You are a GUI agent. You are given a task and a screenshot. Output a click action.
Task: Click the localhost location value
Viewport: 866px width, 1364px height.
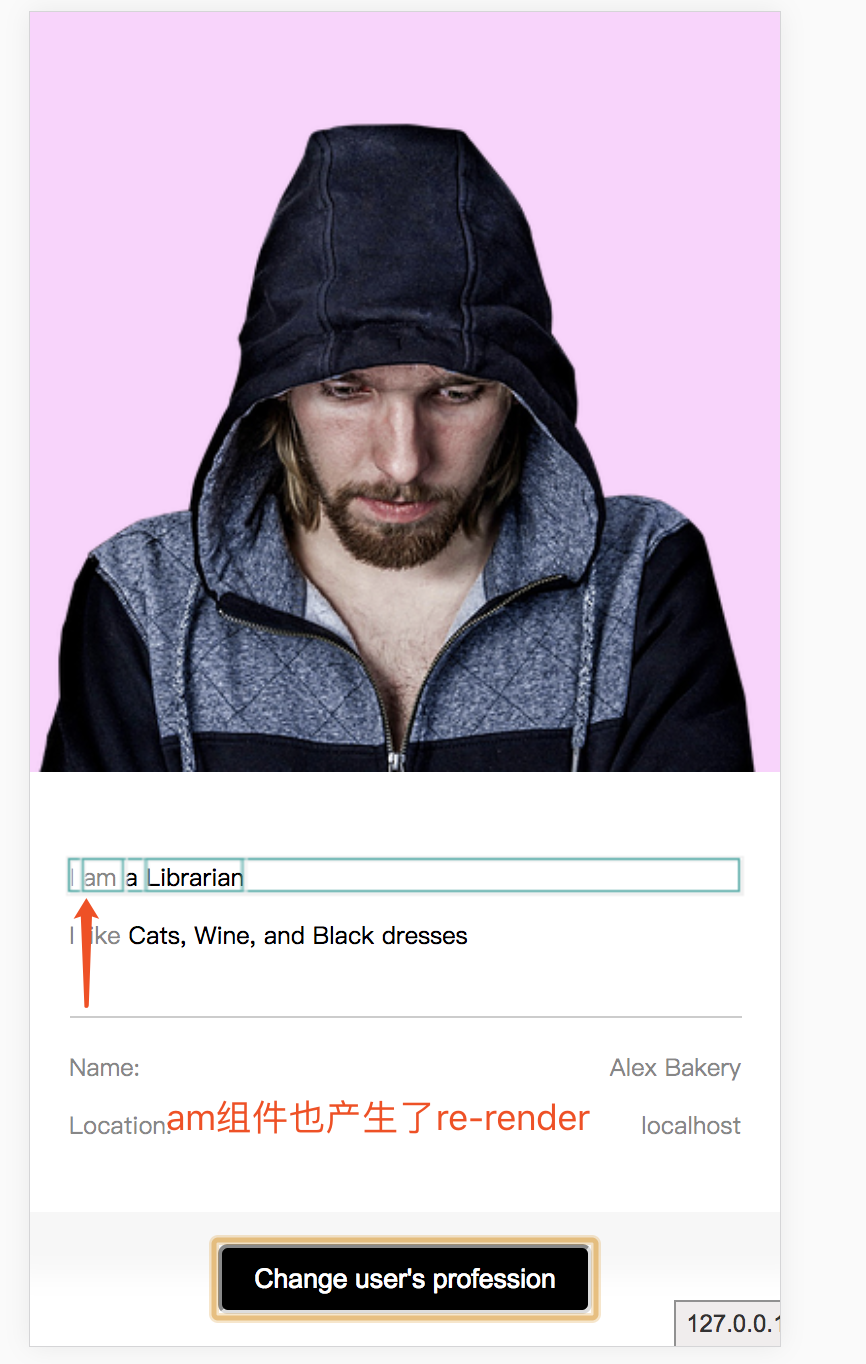pyautogui.click(x=691, y=1126)
